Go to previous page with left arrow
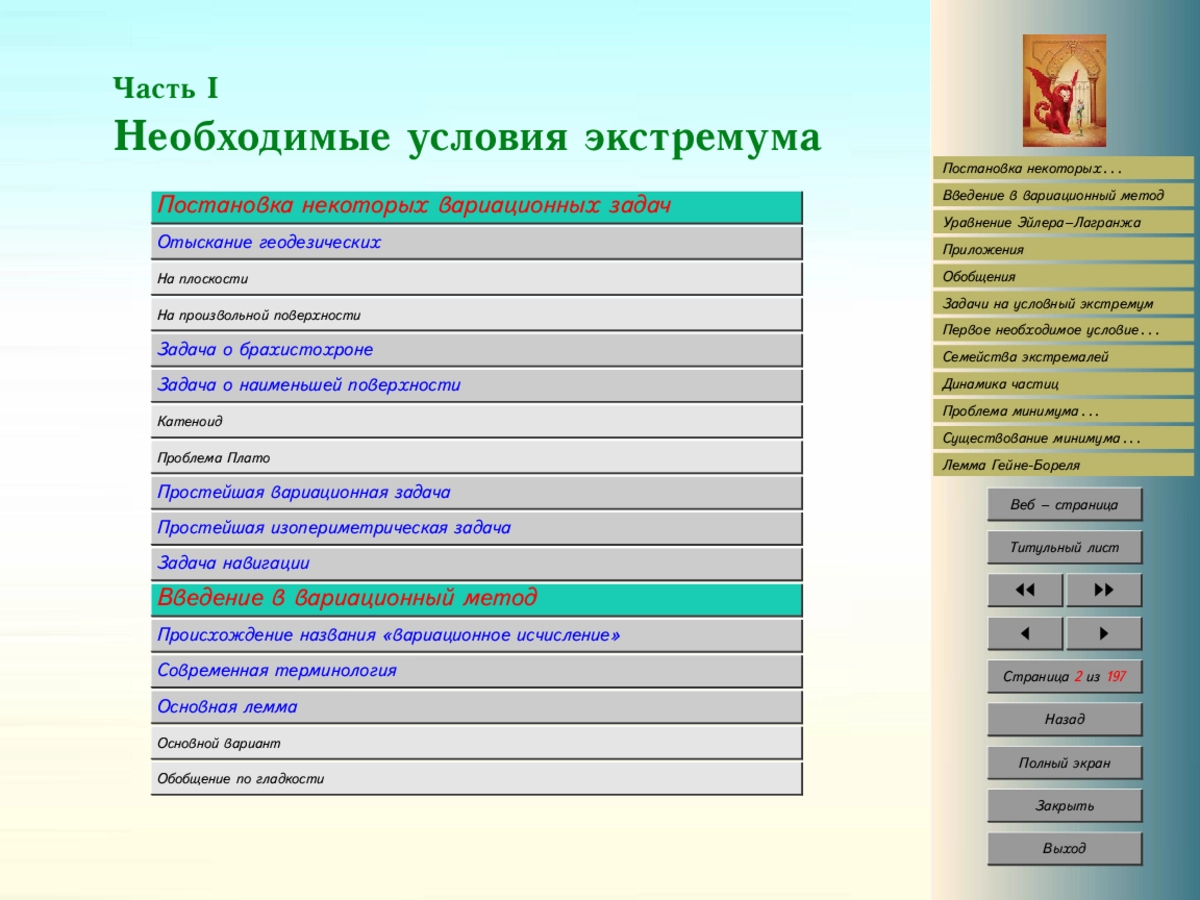 point(1025,634)
